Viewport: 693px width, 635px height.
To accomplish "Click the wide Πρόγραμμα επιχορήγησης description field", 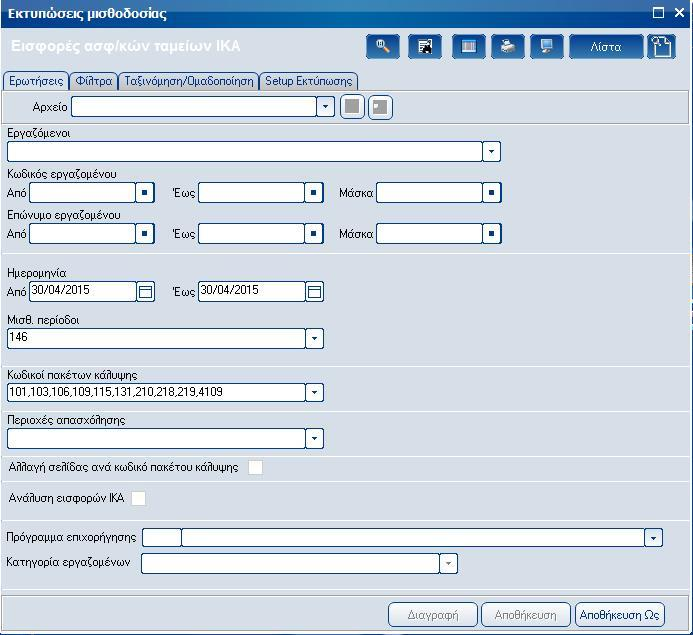I will pyautogui.click(x=413, y=538).
